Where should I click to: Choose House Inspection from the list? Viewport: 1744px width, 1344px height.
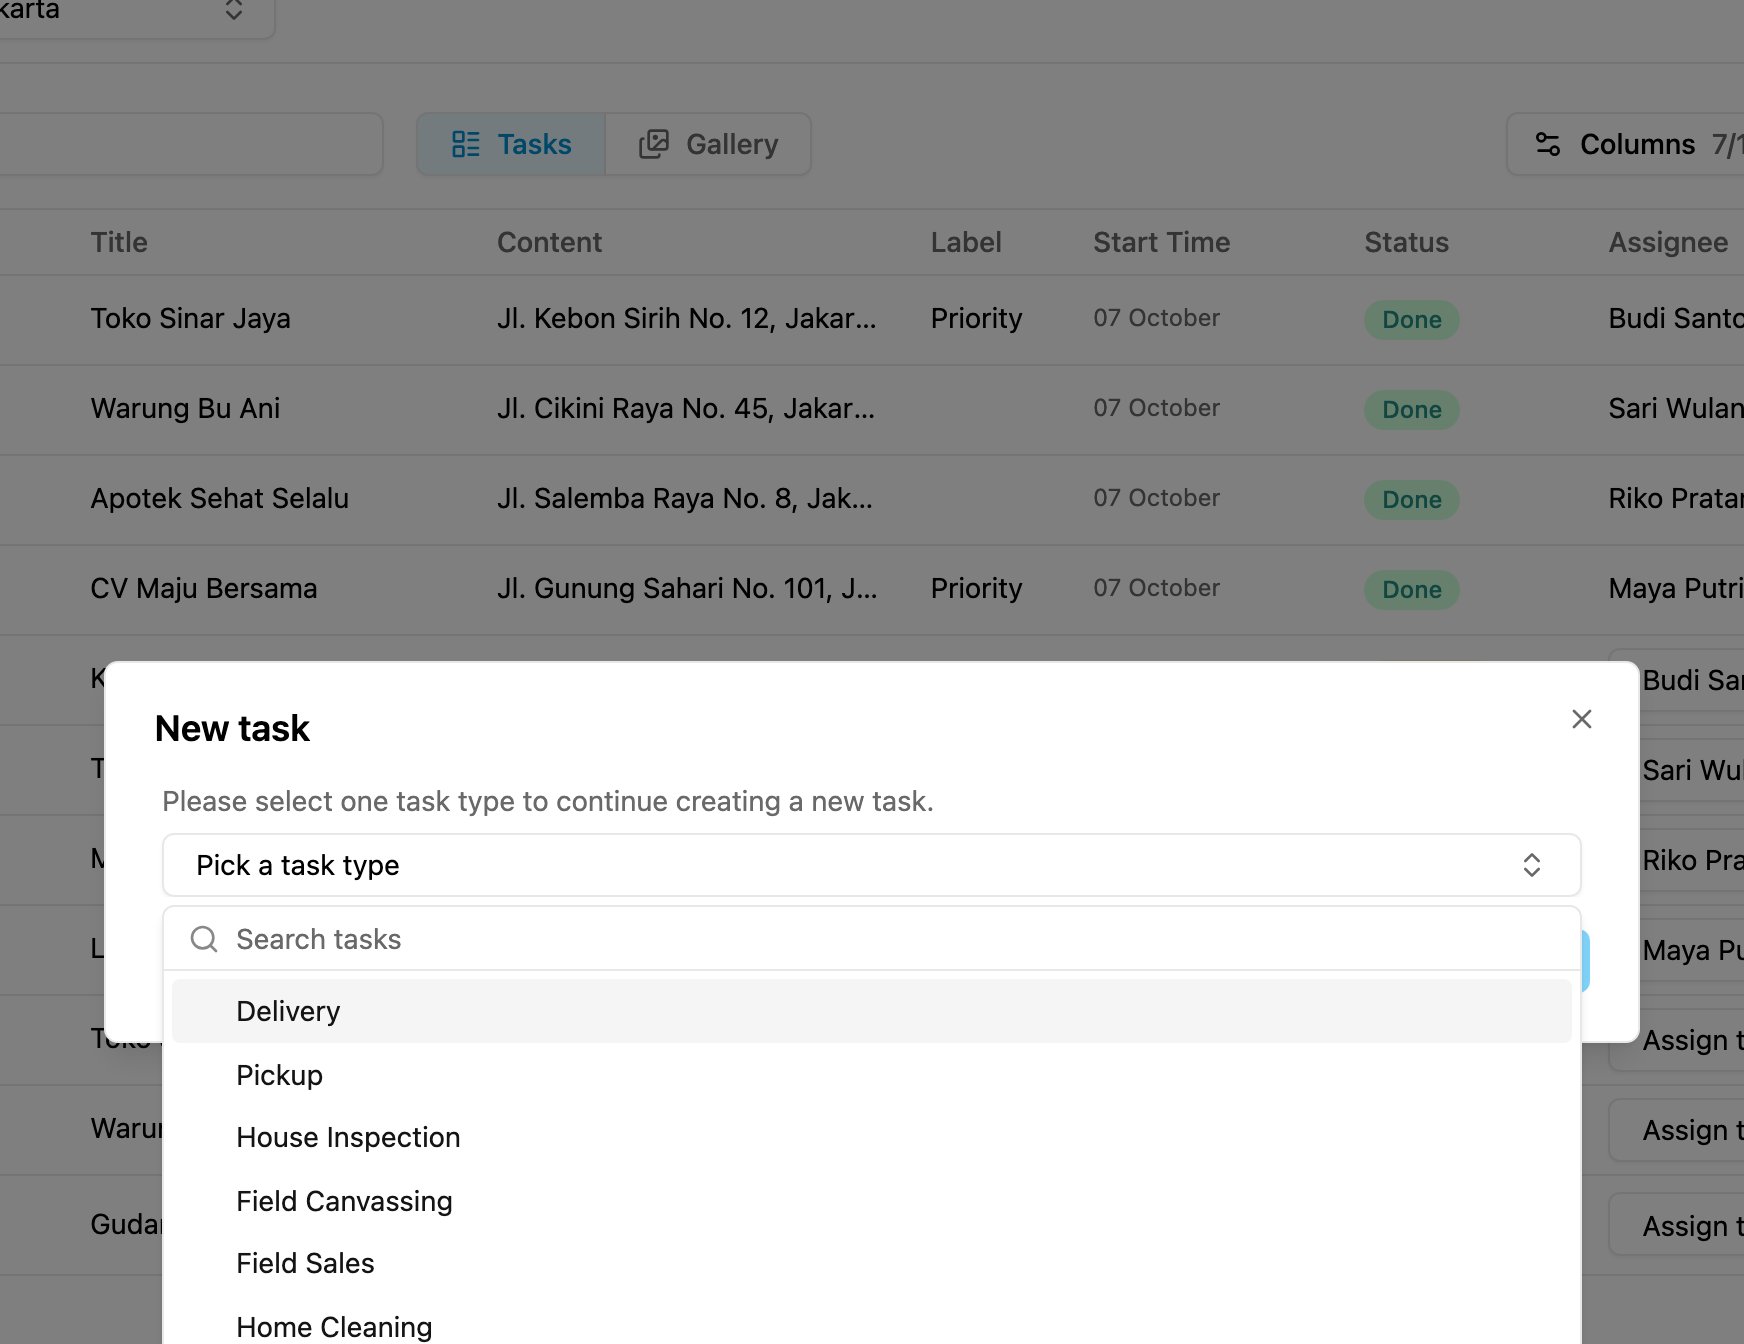point(871,1137)
